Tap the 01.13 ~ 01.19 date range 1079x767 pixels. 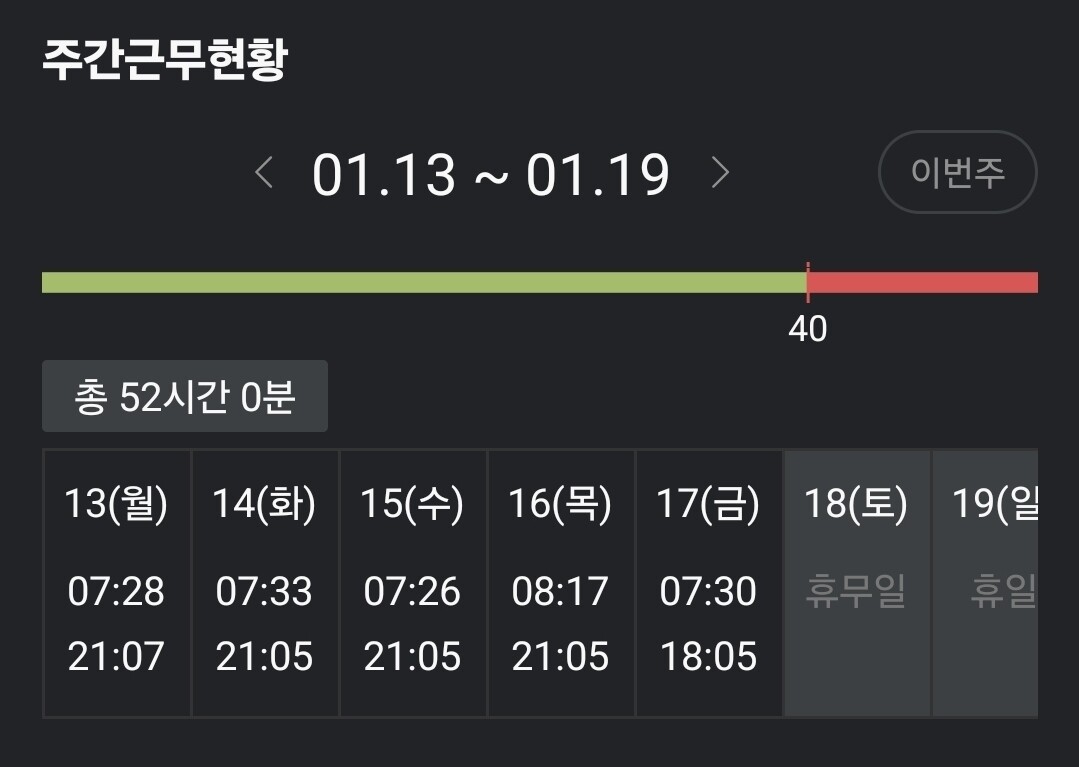[x=490, y=175]
